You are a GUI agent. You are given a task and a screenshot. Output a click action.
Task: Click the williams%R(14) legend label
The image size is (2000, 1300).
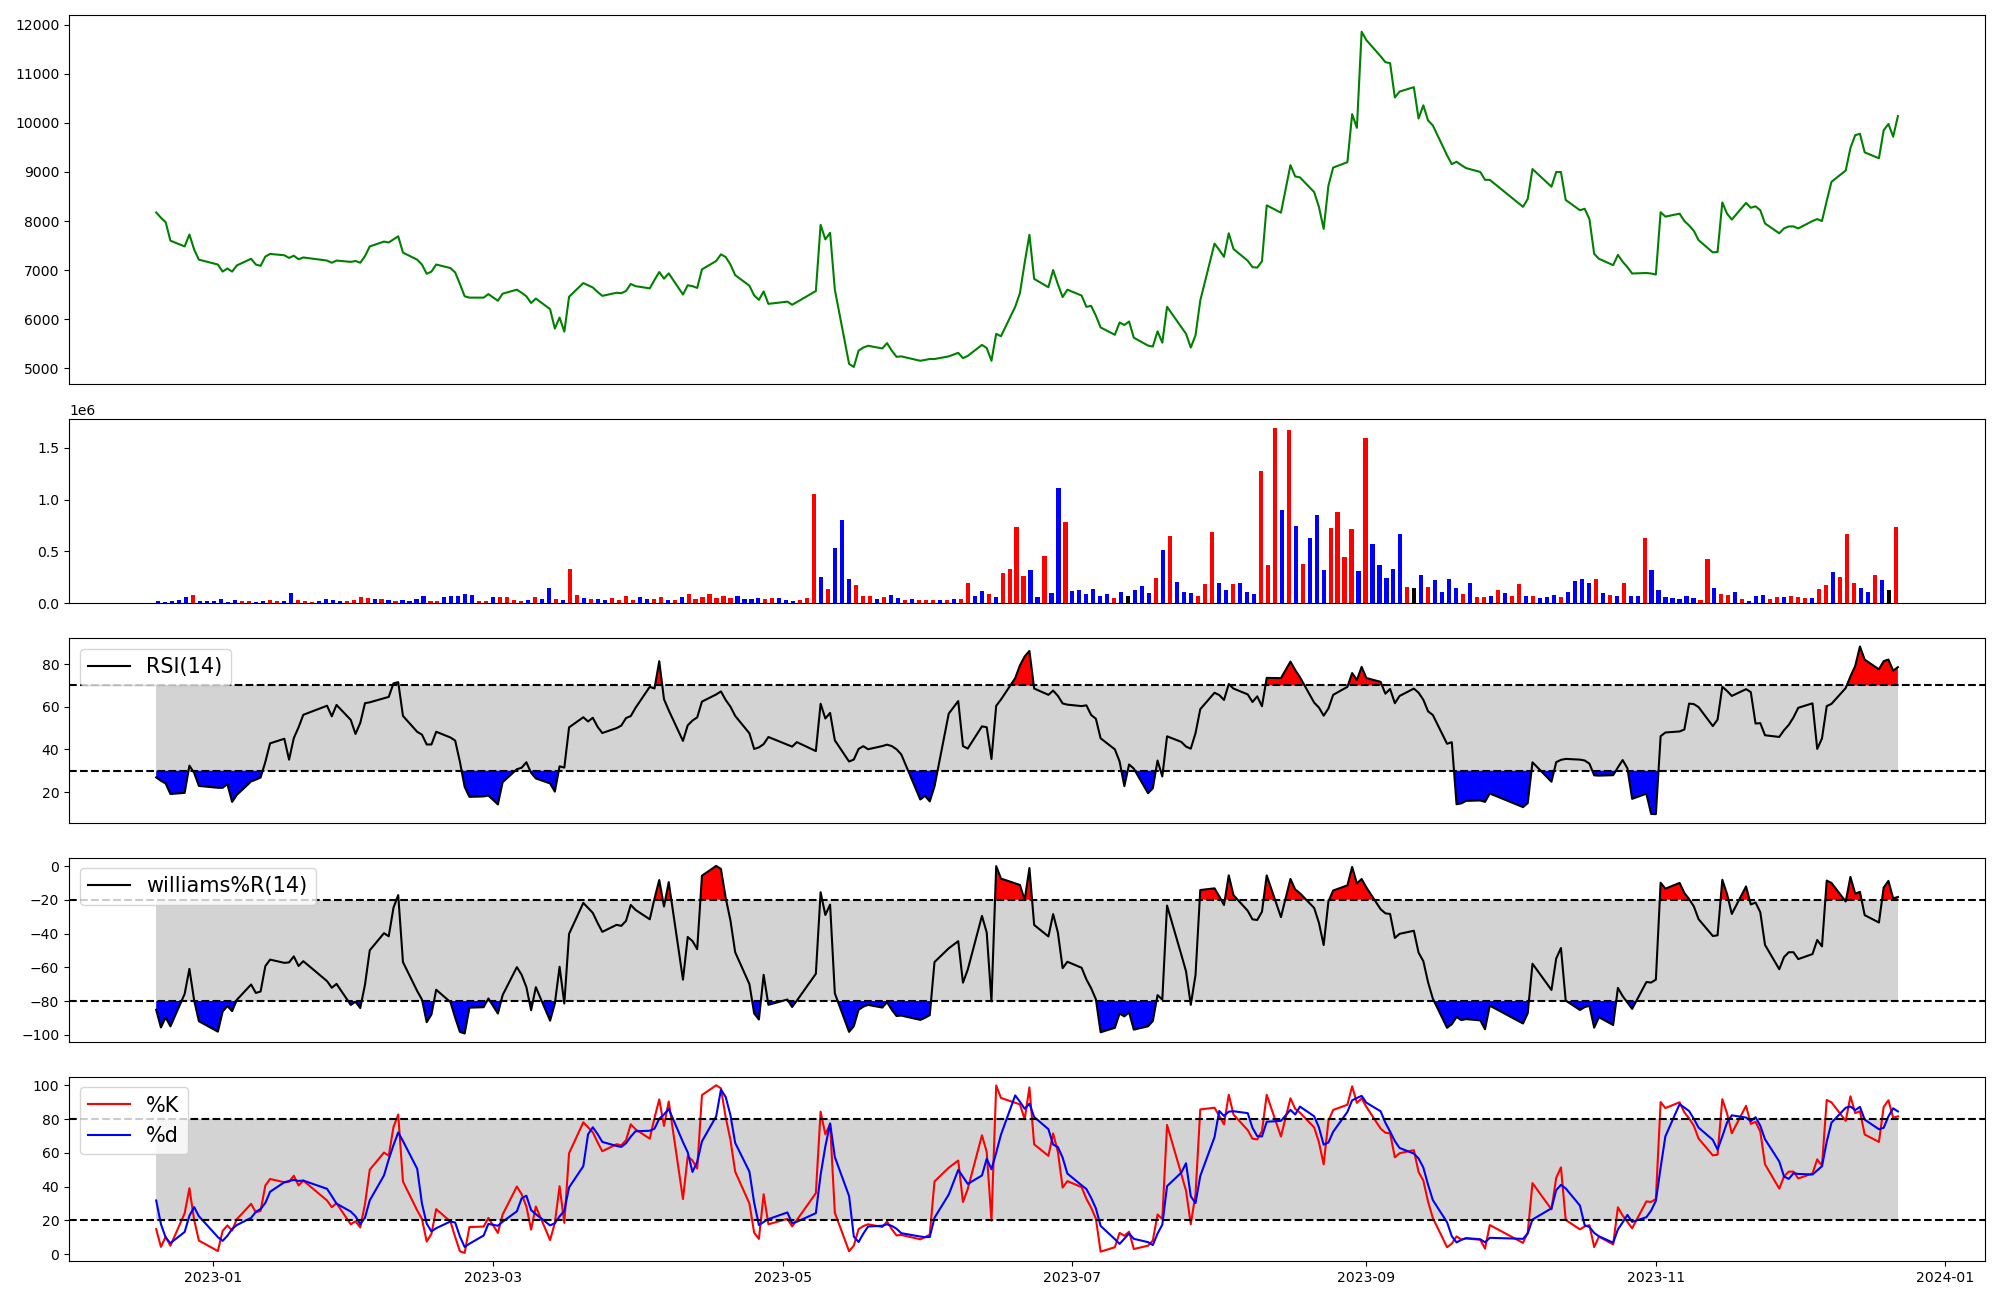[x=226, y=885]
